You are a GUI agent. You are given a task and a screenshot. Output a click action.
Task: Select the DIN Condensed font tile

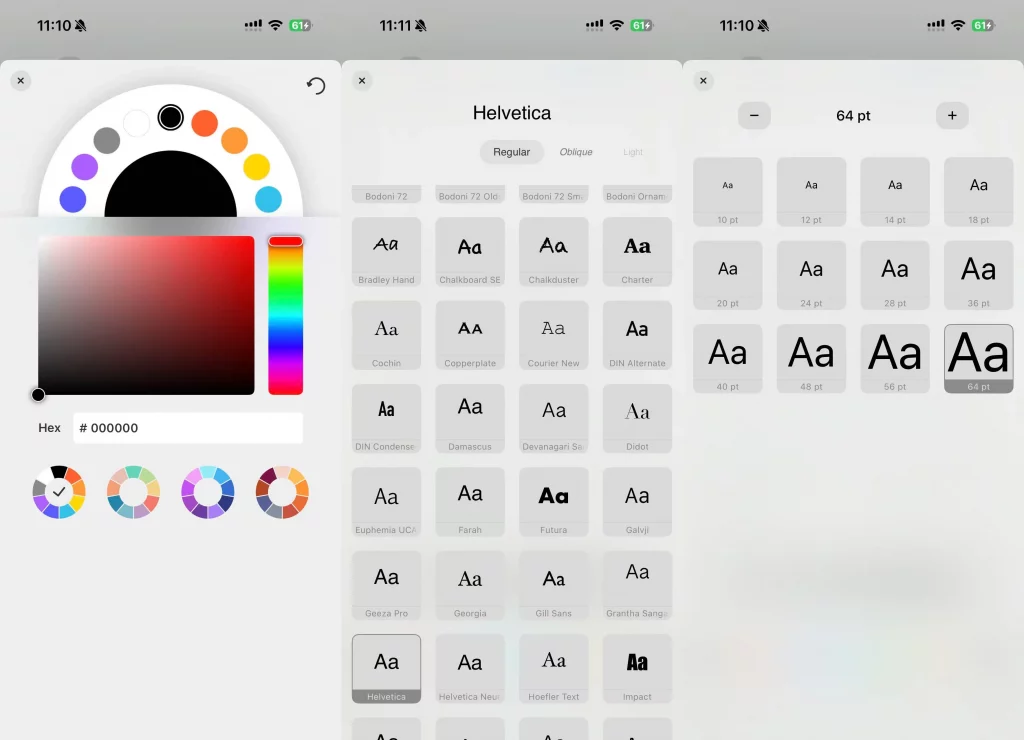[387, 419]
